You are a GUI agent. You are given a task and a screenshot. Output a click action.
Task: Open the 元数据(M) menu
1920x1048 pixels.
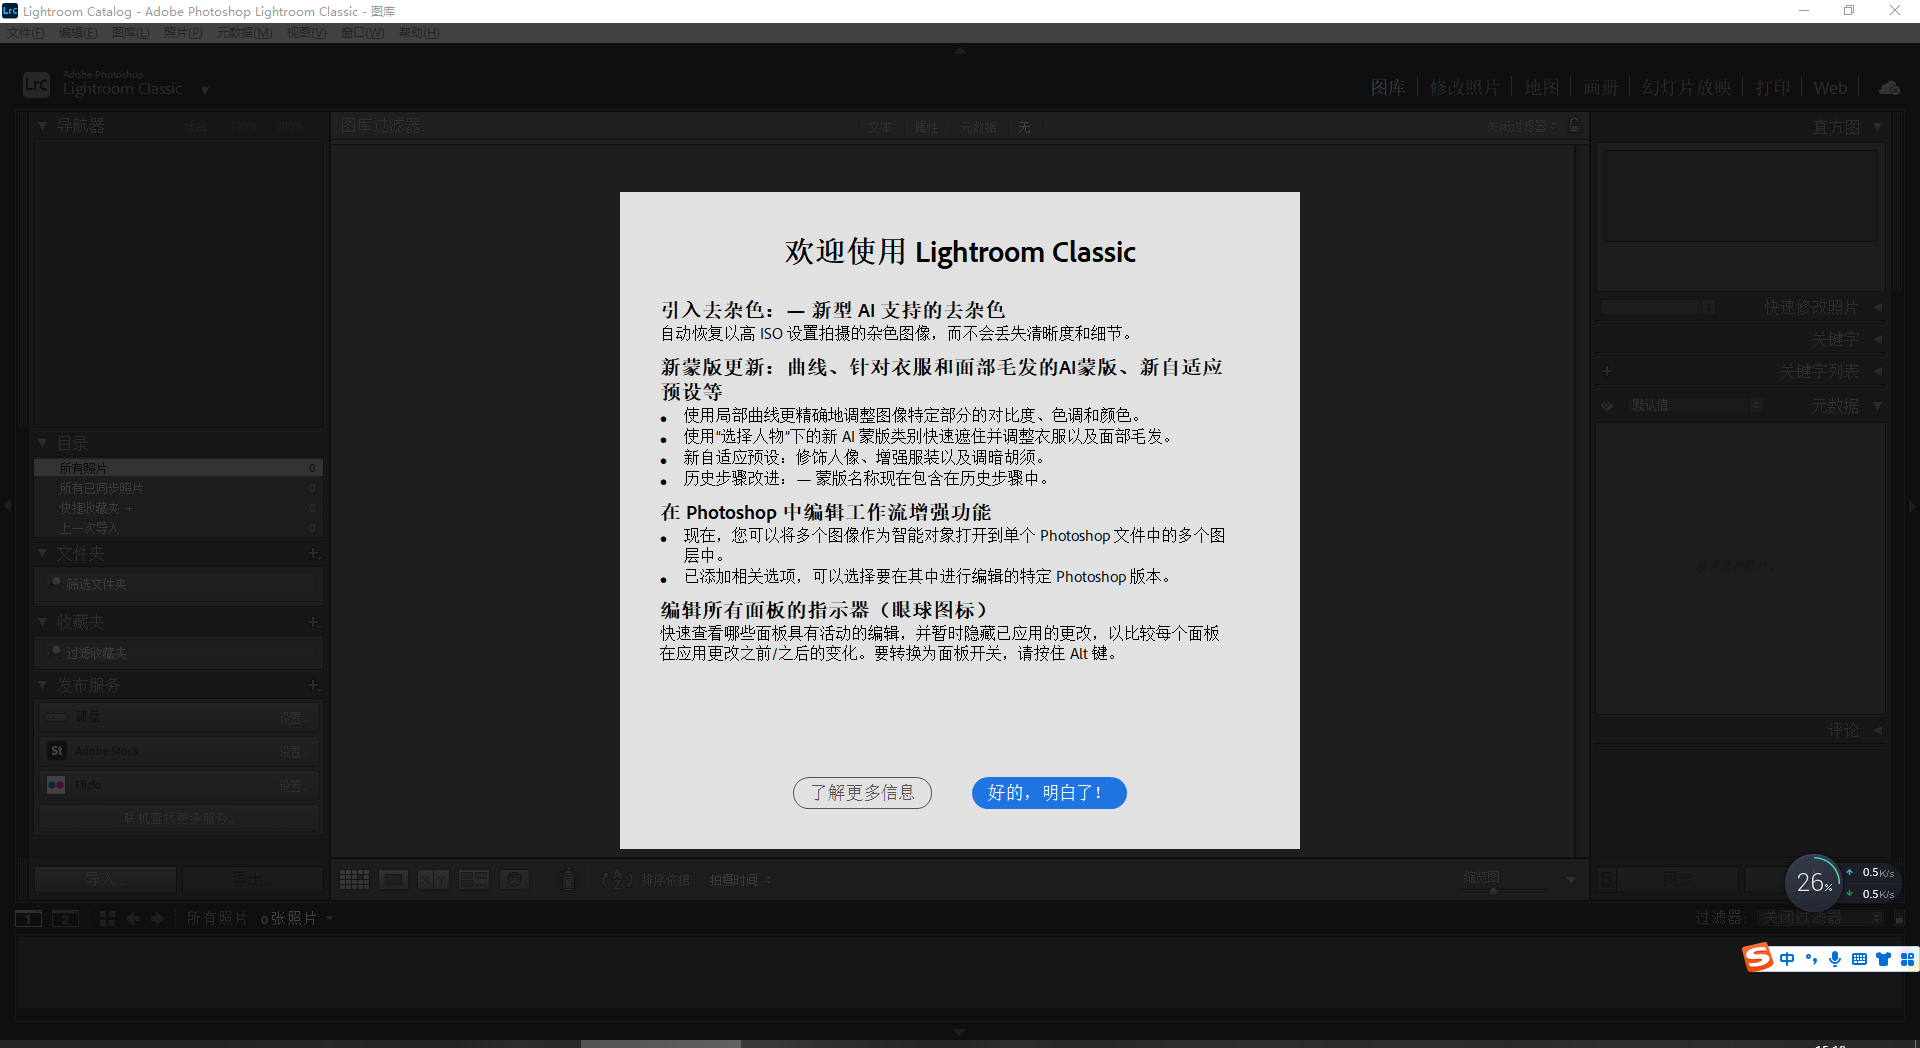pos(244,33)
